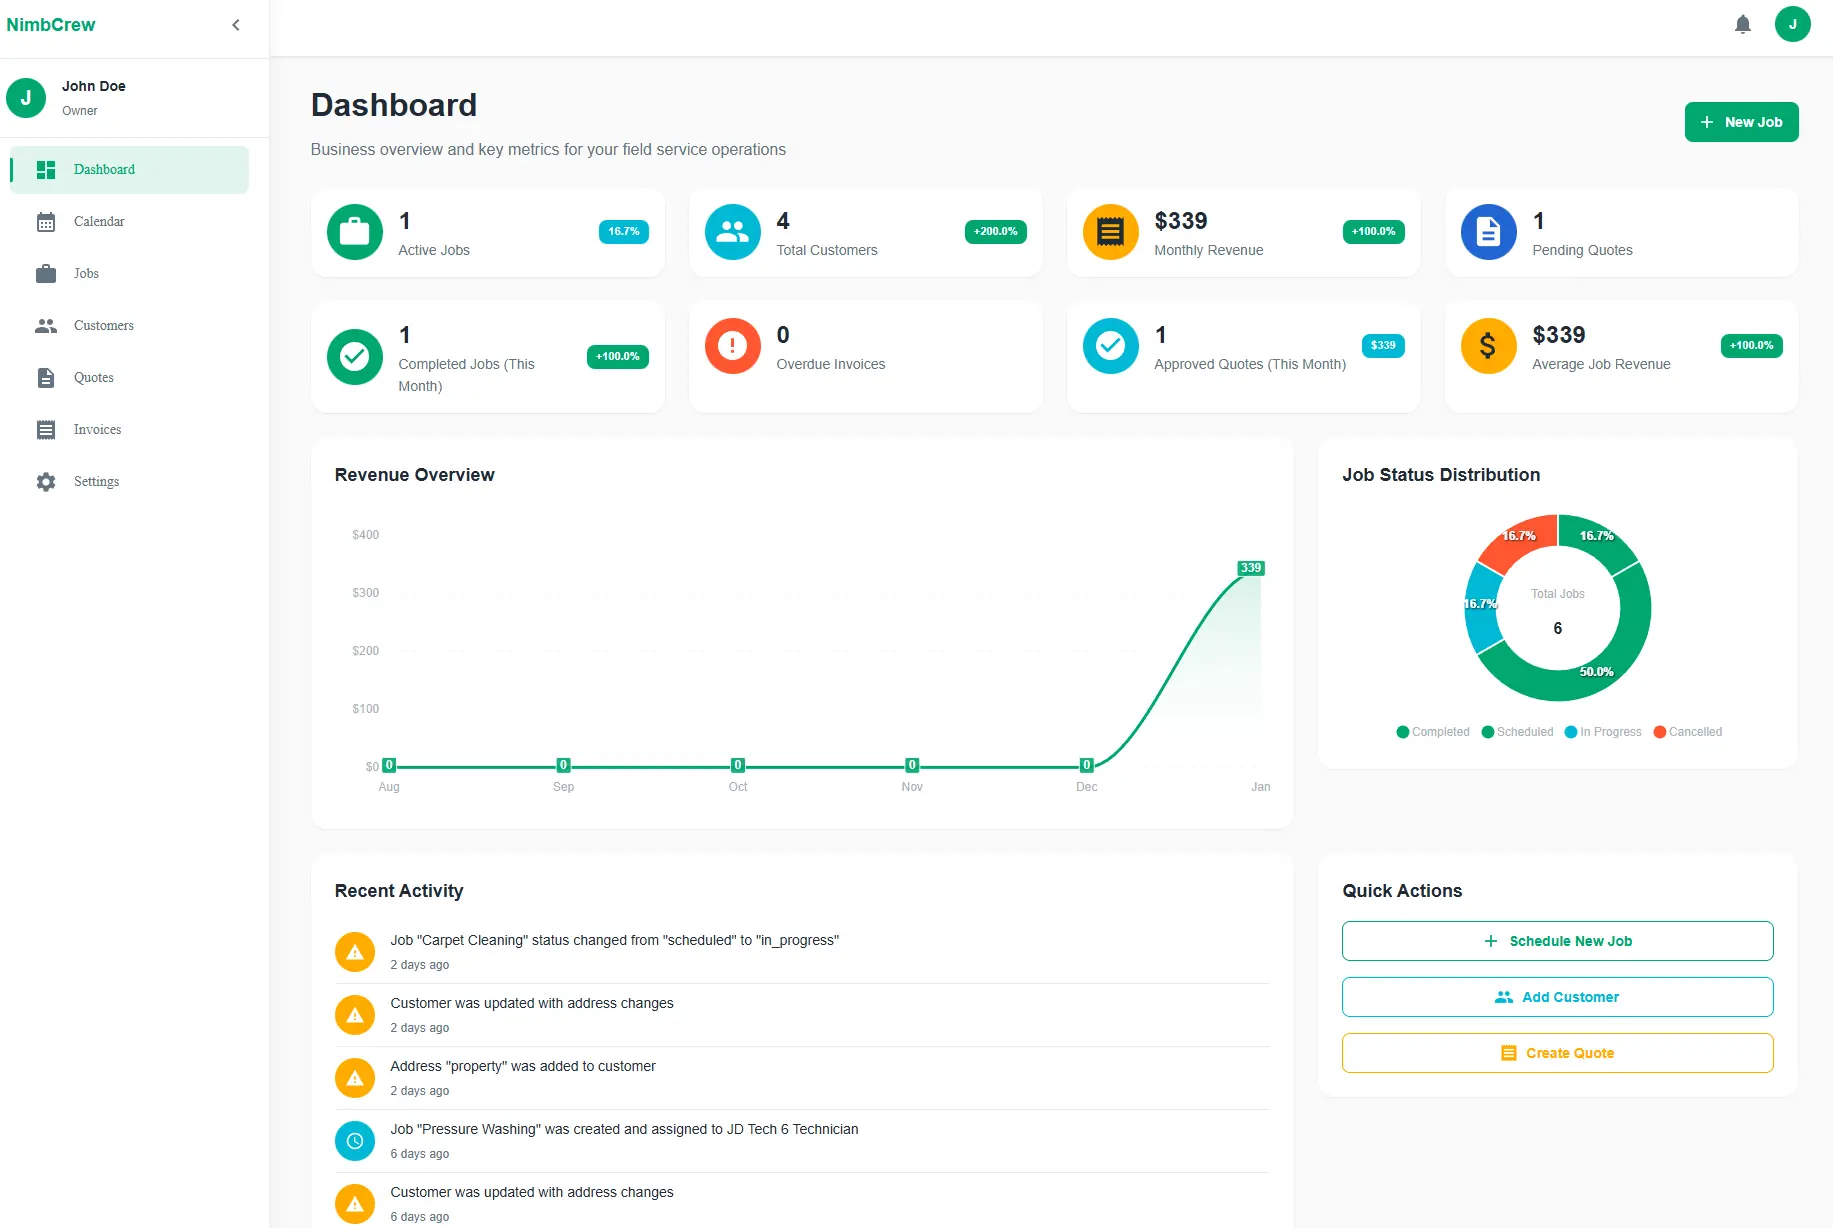Click the Settings gear icon in sidebar
Screen dimensions: 1833x1228
tap(46, 482)
